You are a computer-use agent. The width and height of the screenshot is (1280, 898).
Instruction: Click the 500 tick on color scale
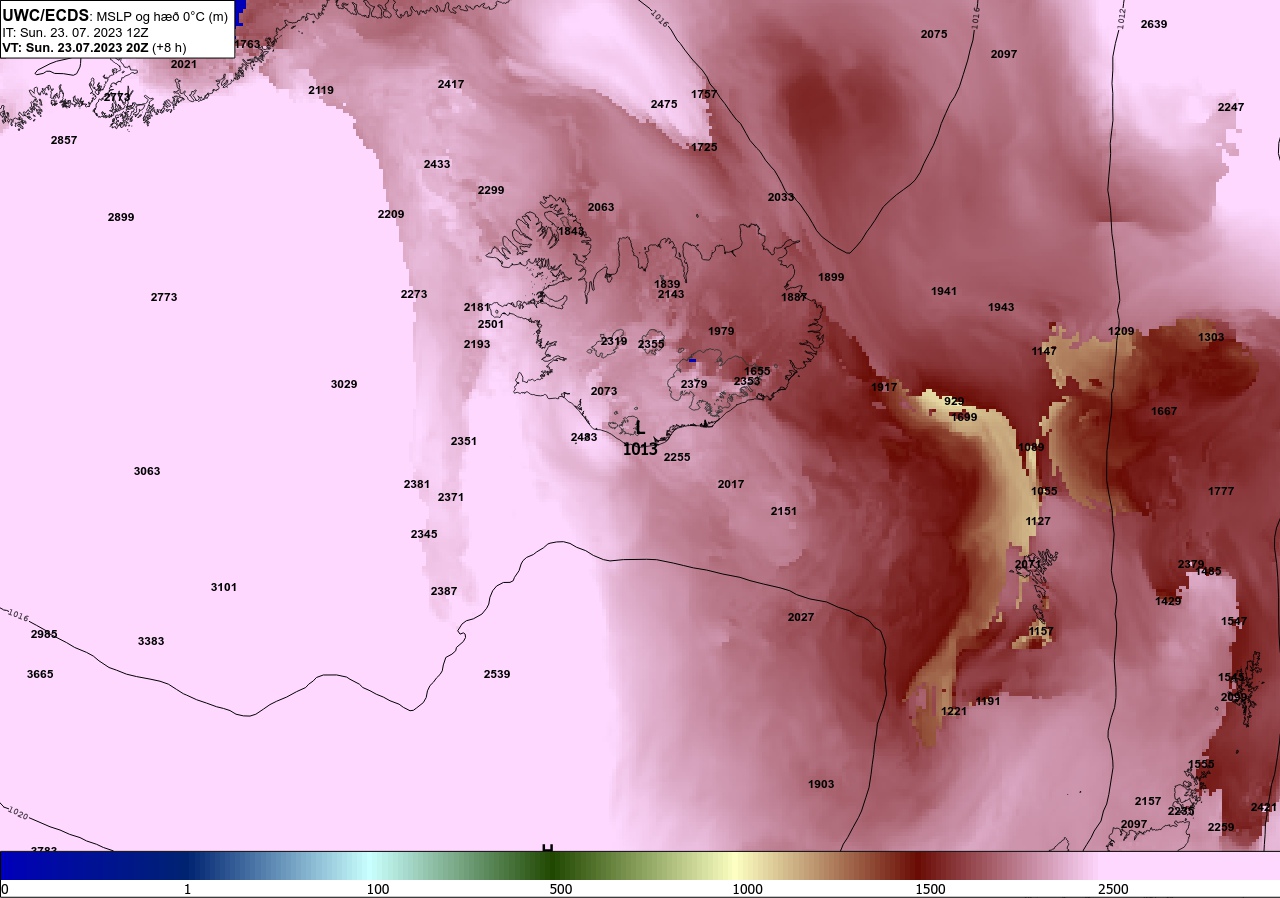(x=561, y=889)
